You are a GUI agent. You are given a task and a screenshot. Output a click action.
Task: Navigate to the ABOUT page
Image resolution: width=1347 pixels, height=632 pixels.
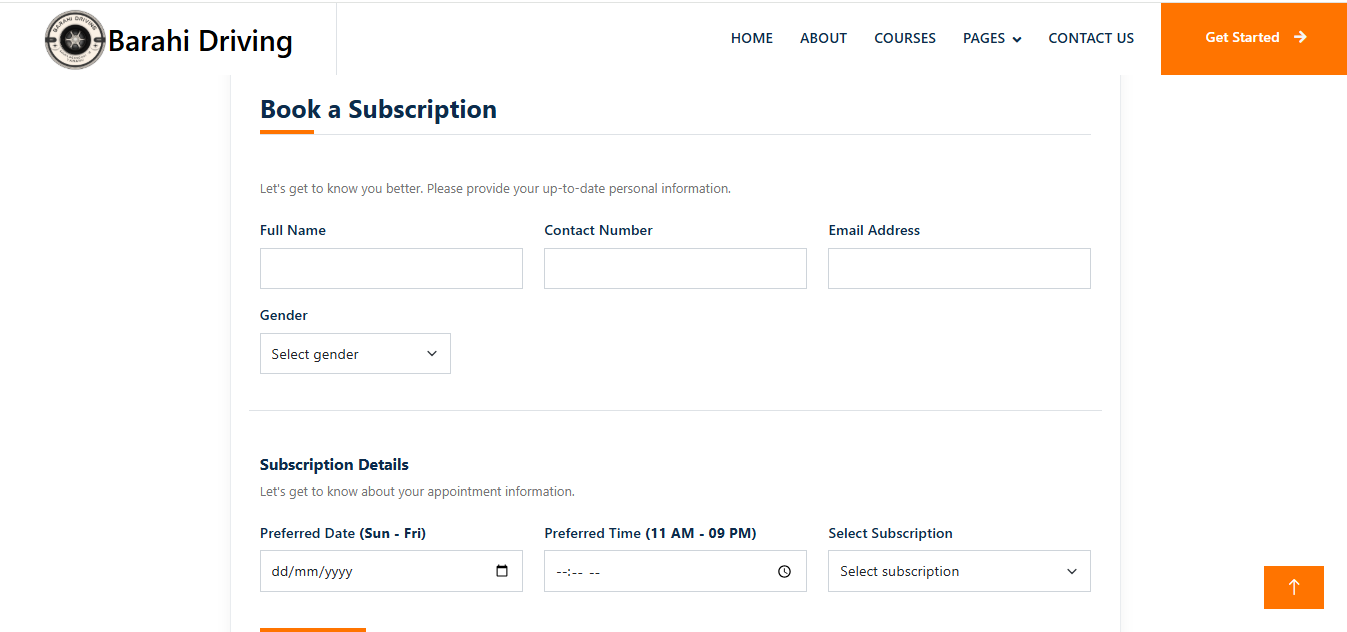pos(823,38)
